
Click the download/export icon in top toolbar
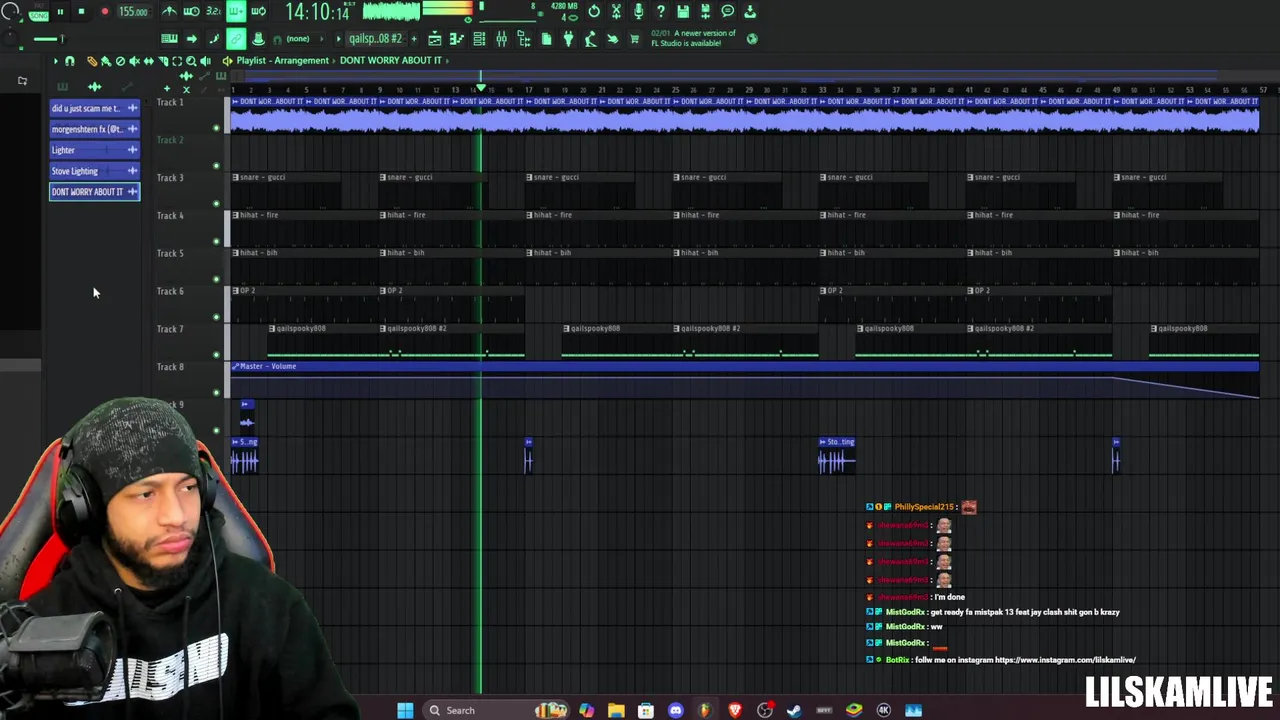point(750,11)
